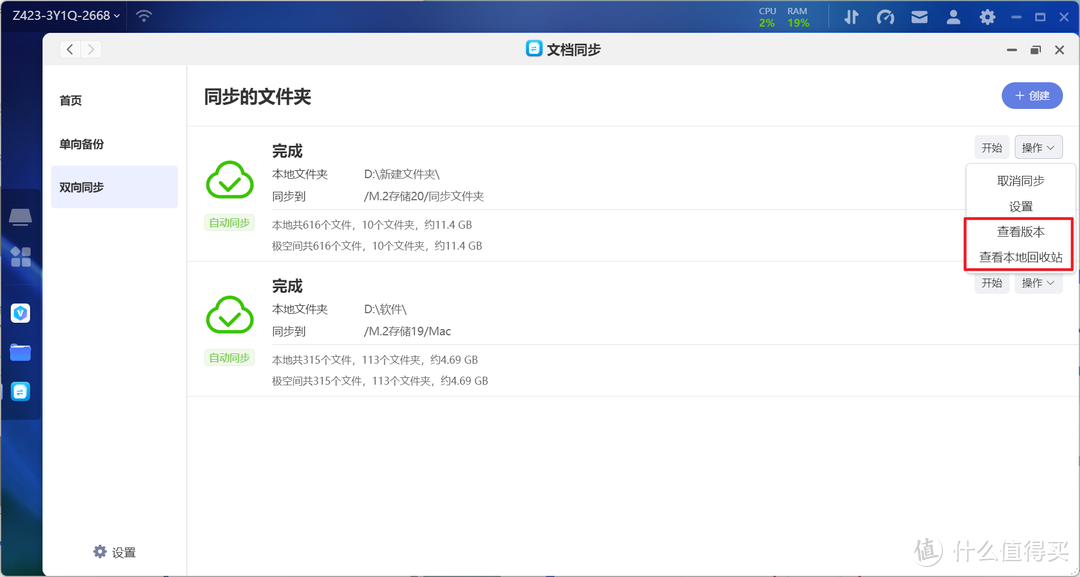This screenshot has width=1080, height=577.
Task: Open the V hexagon app icon in dock
Action: [x=21, y=312]
